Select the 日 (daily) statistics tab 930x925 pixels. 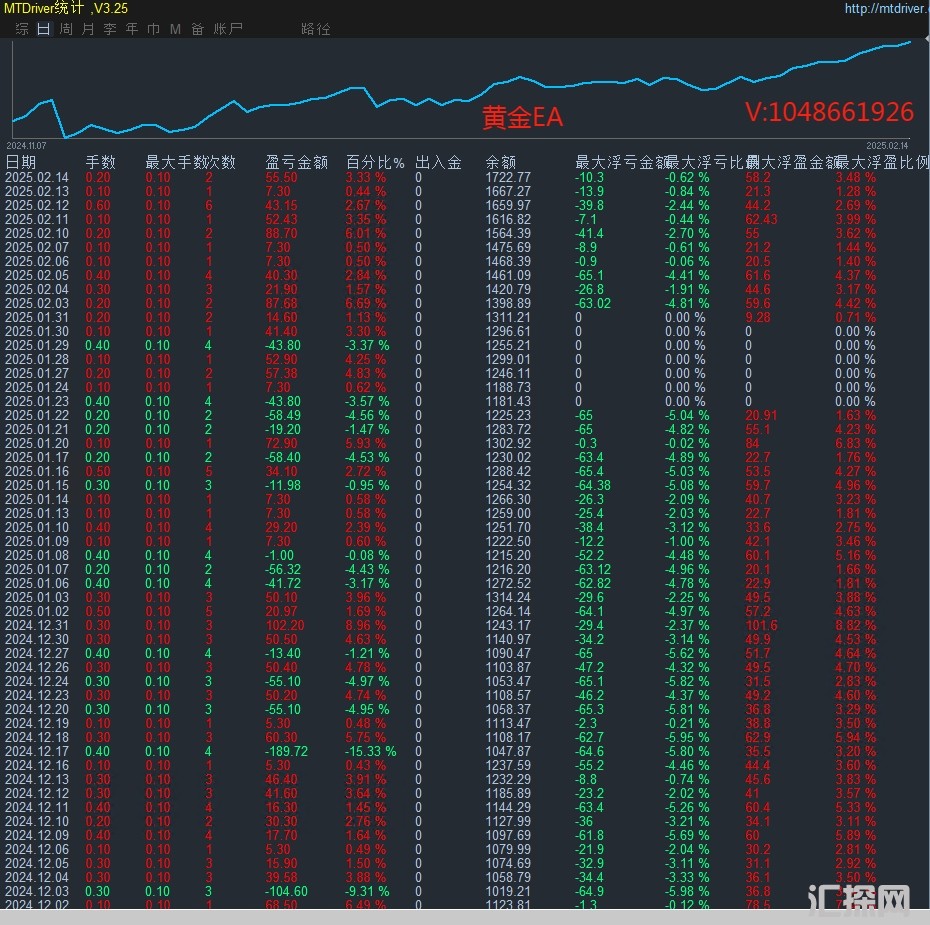(44, 29)
